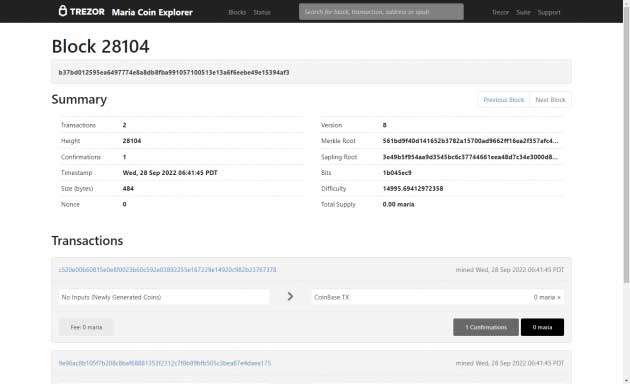Select Bits value 1b045ec9

pyautogui.click(x=397, y=173)
